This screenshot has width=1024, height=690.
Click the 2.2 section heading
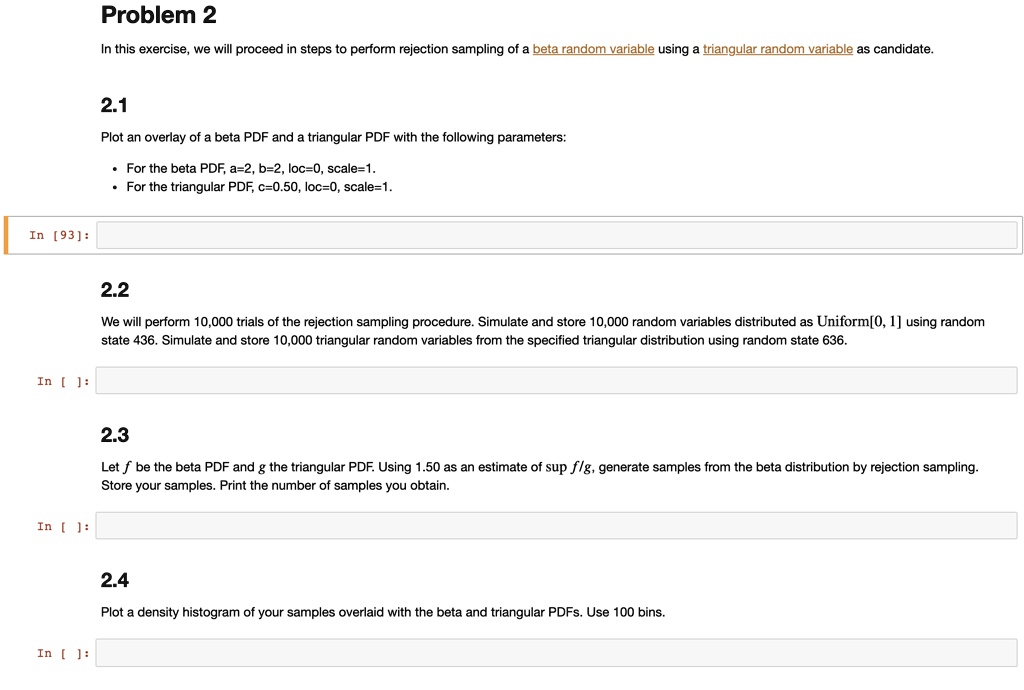113,289
